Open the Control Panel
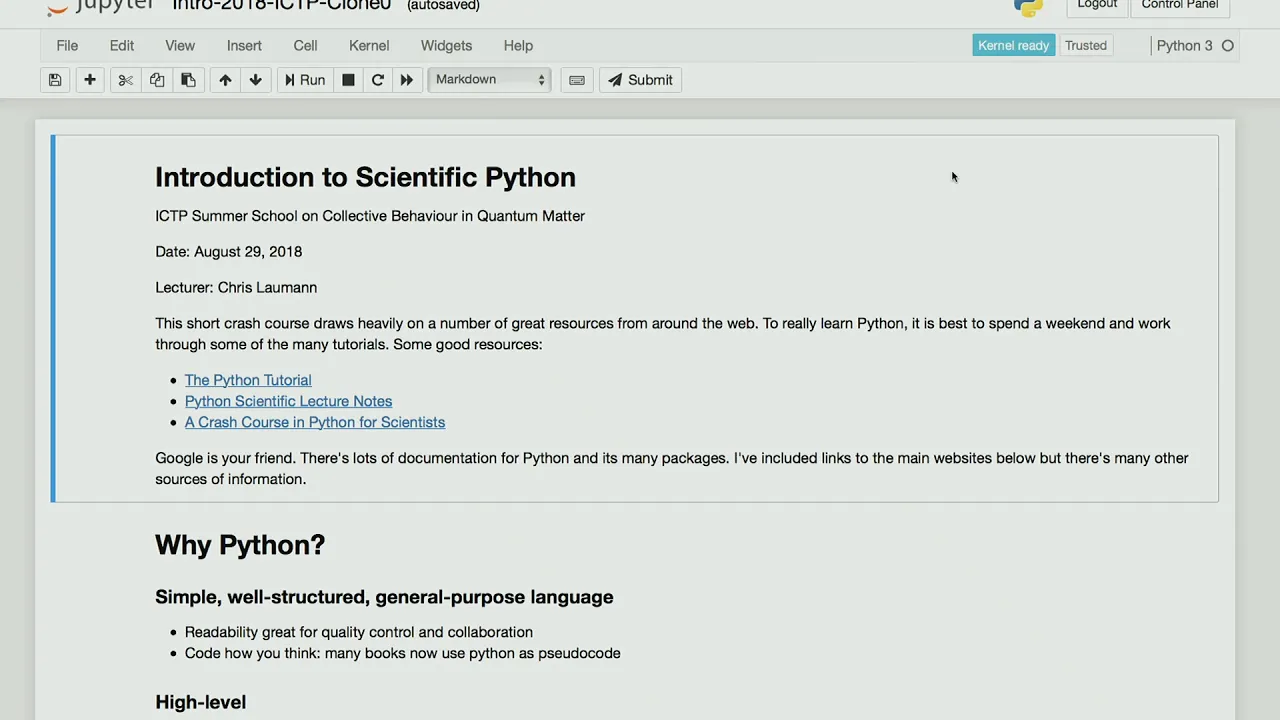 click(1180, 5)
